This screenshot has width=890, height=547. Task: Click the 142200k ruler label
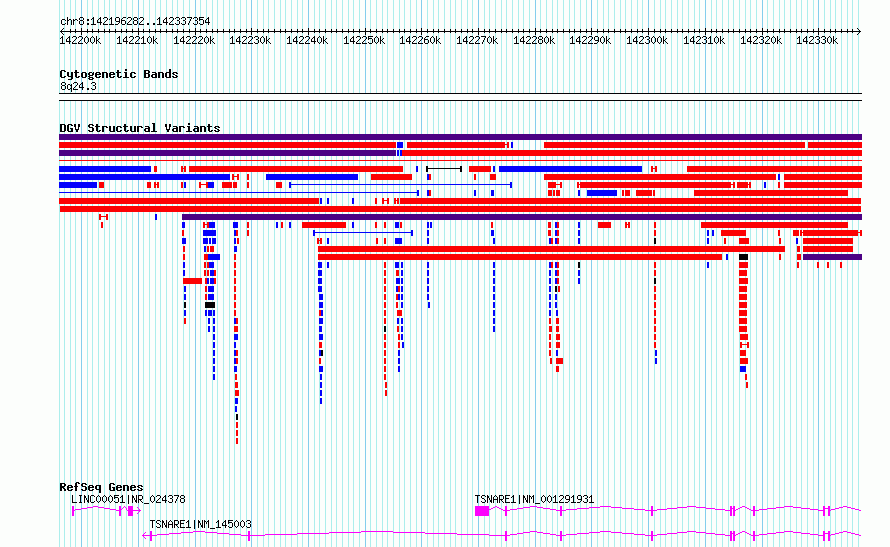coord(80,41)
